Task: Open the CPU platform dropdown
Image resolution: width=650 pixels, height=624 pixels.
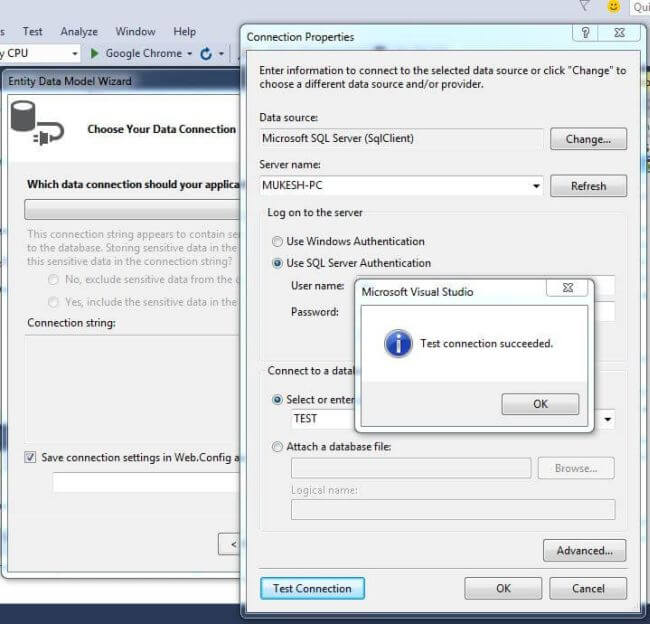Action: pos(75,54)
